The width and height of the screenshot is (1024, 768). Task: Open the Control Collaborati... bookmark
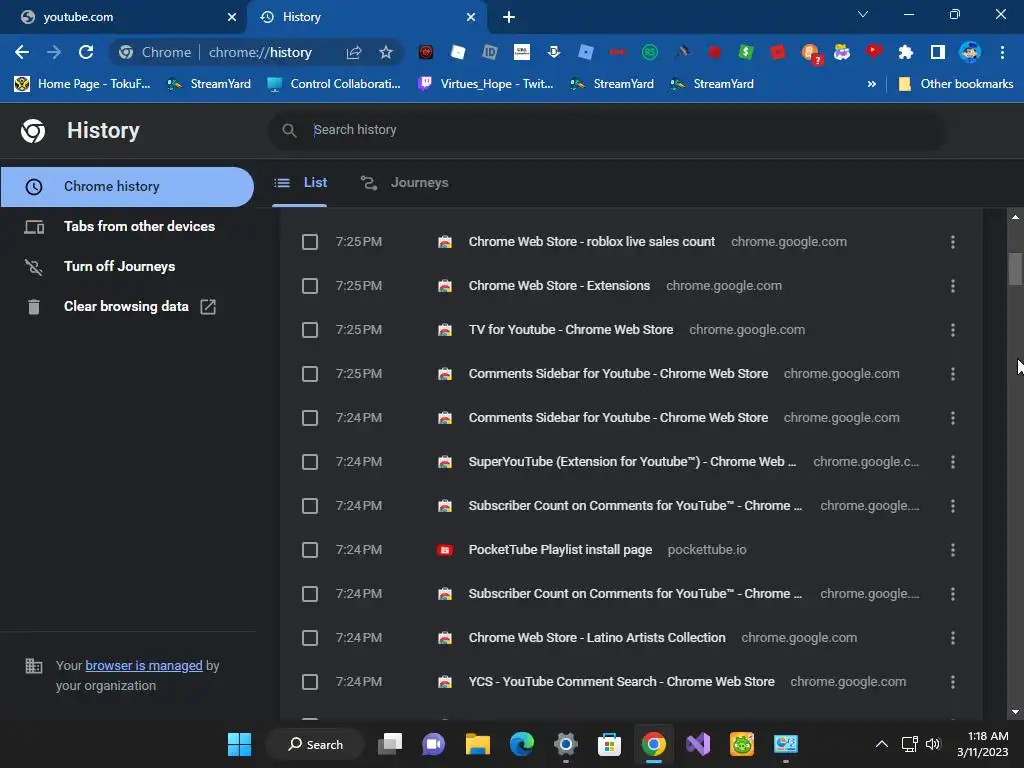pyautogui.click(x=334, y=84)
